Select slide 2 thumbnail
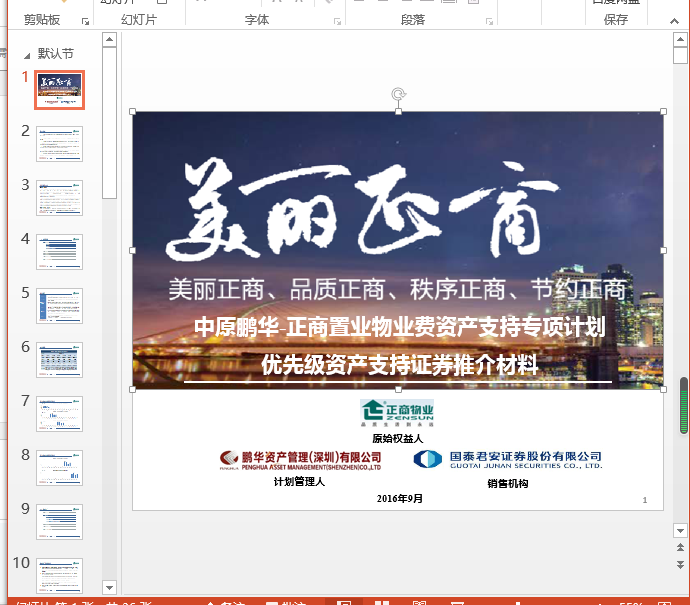Image resolution: width=690 pixels, height=605 pixels. 59,144
